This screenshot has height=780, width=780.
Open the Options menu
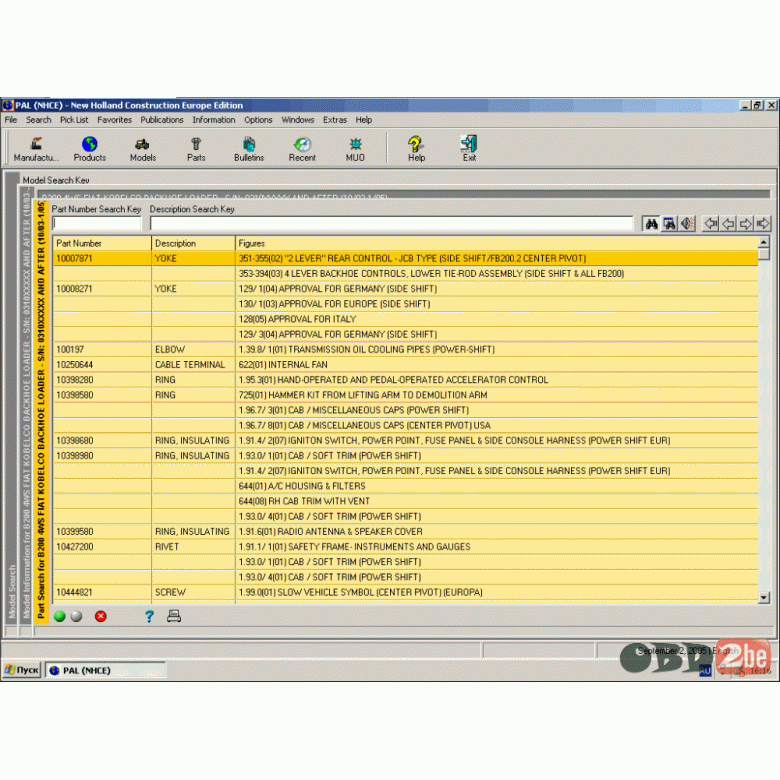[258, 120]
